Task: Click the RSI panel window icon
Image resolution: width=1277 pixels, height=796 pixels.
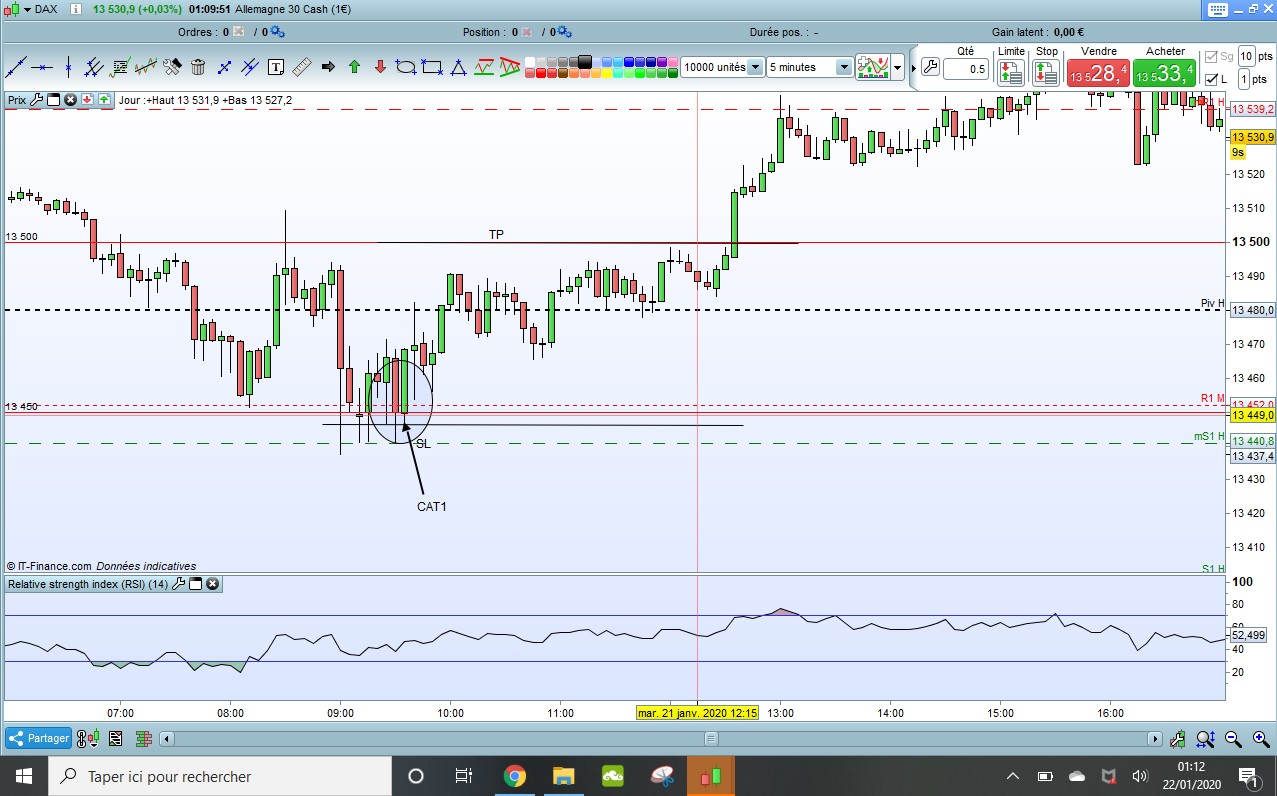Action: 196,584
